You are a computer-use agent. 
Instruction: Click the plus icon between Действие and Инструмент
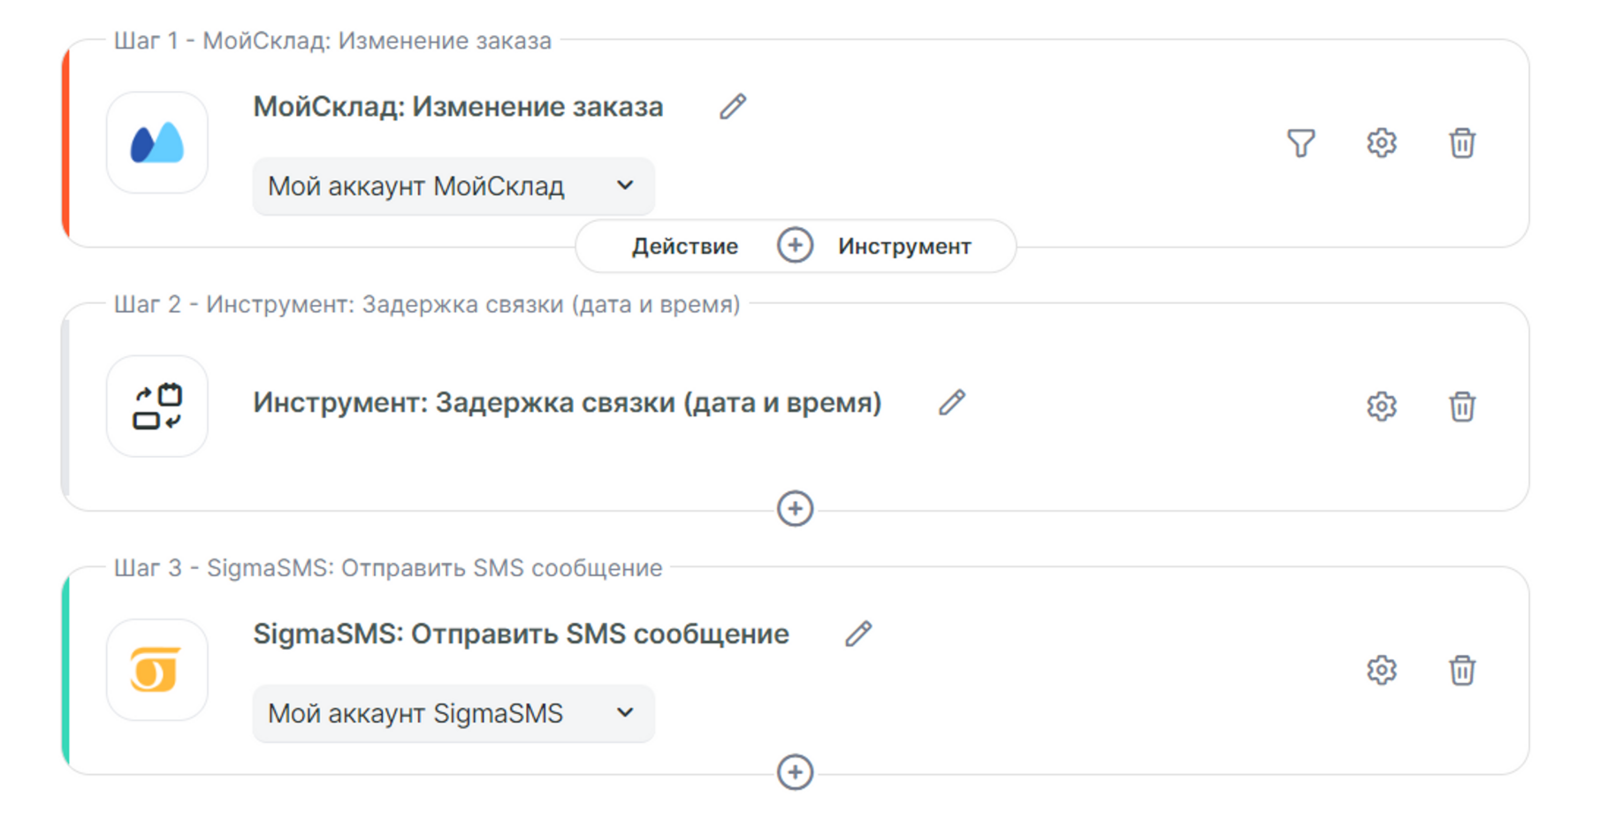pyautogui.click(x=795, y=246)
